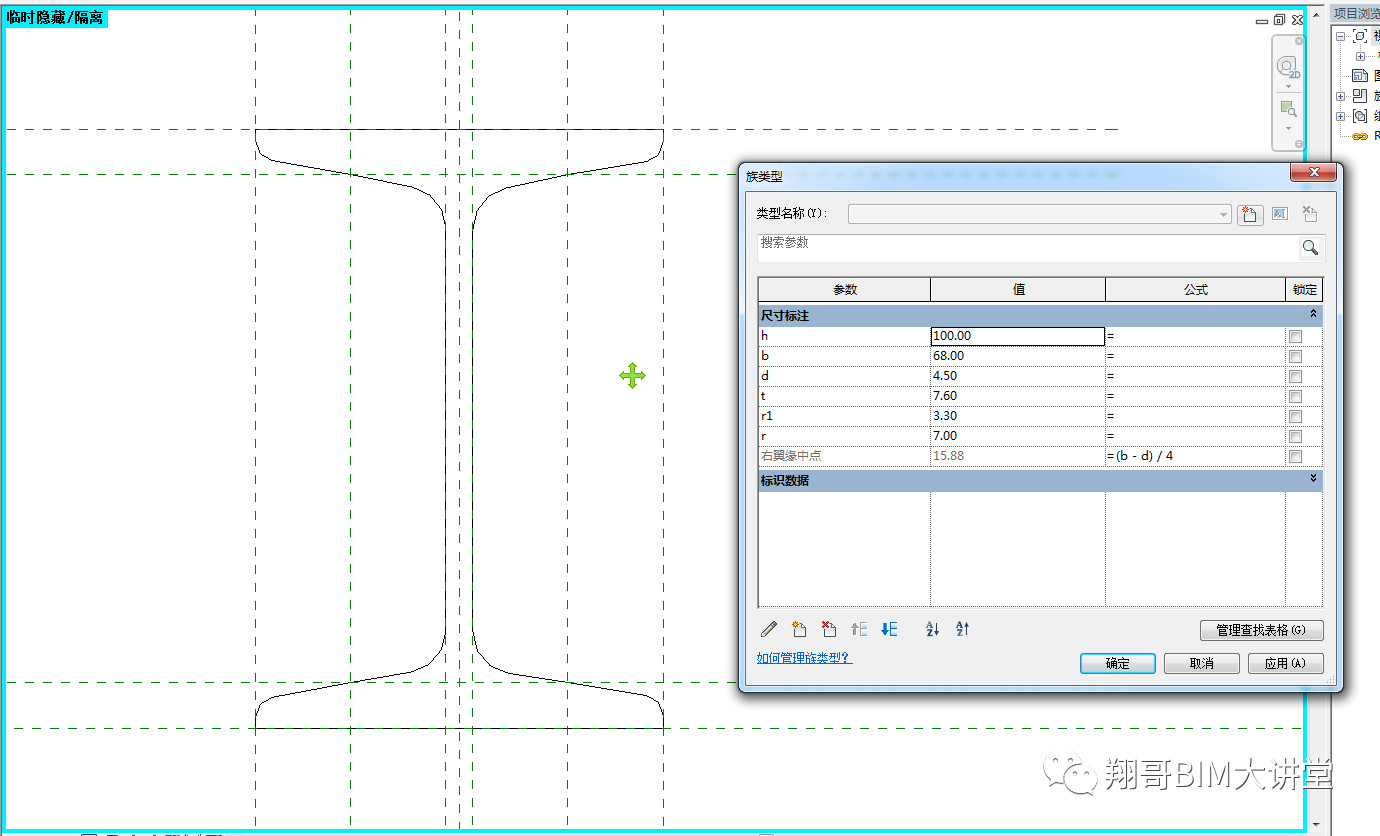Click the 2D steering wheel icon

pos(1287,67)
